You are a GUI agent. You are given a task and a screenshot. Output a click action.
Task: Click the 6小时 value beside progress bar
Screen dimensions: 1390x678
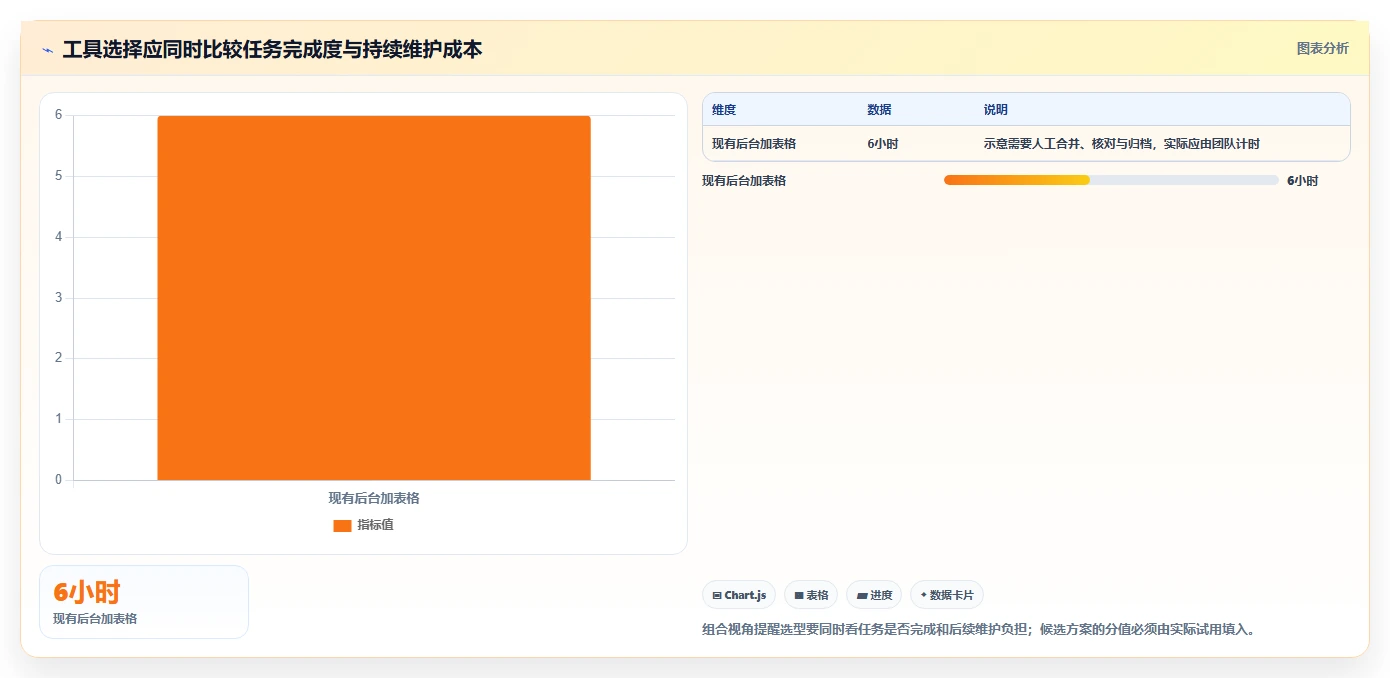(x=1303, y=181)
